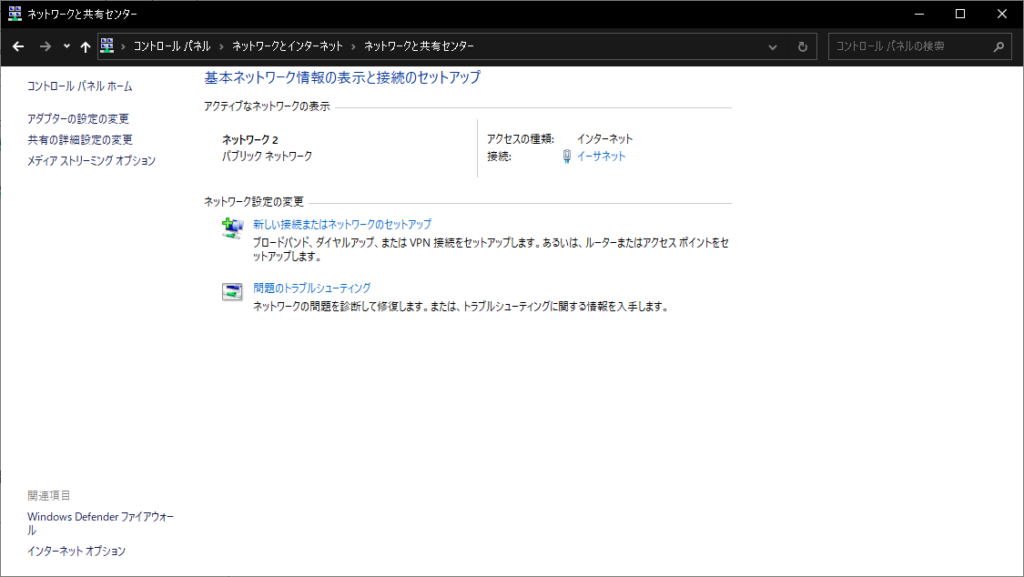This screenshot has height=577, width=1024.
Task: Click the Forward navigation arrow
Action: point(45,47)
